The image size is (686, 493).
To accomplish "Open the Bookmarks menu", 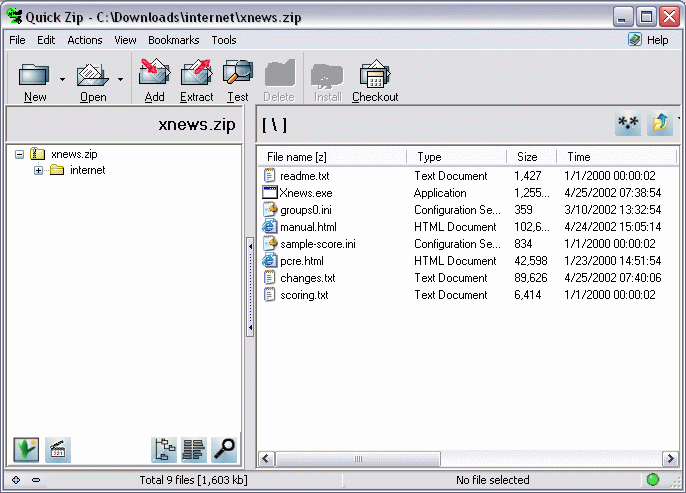I will 173,40.
